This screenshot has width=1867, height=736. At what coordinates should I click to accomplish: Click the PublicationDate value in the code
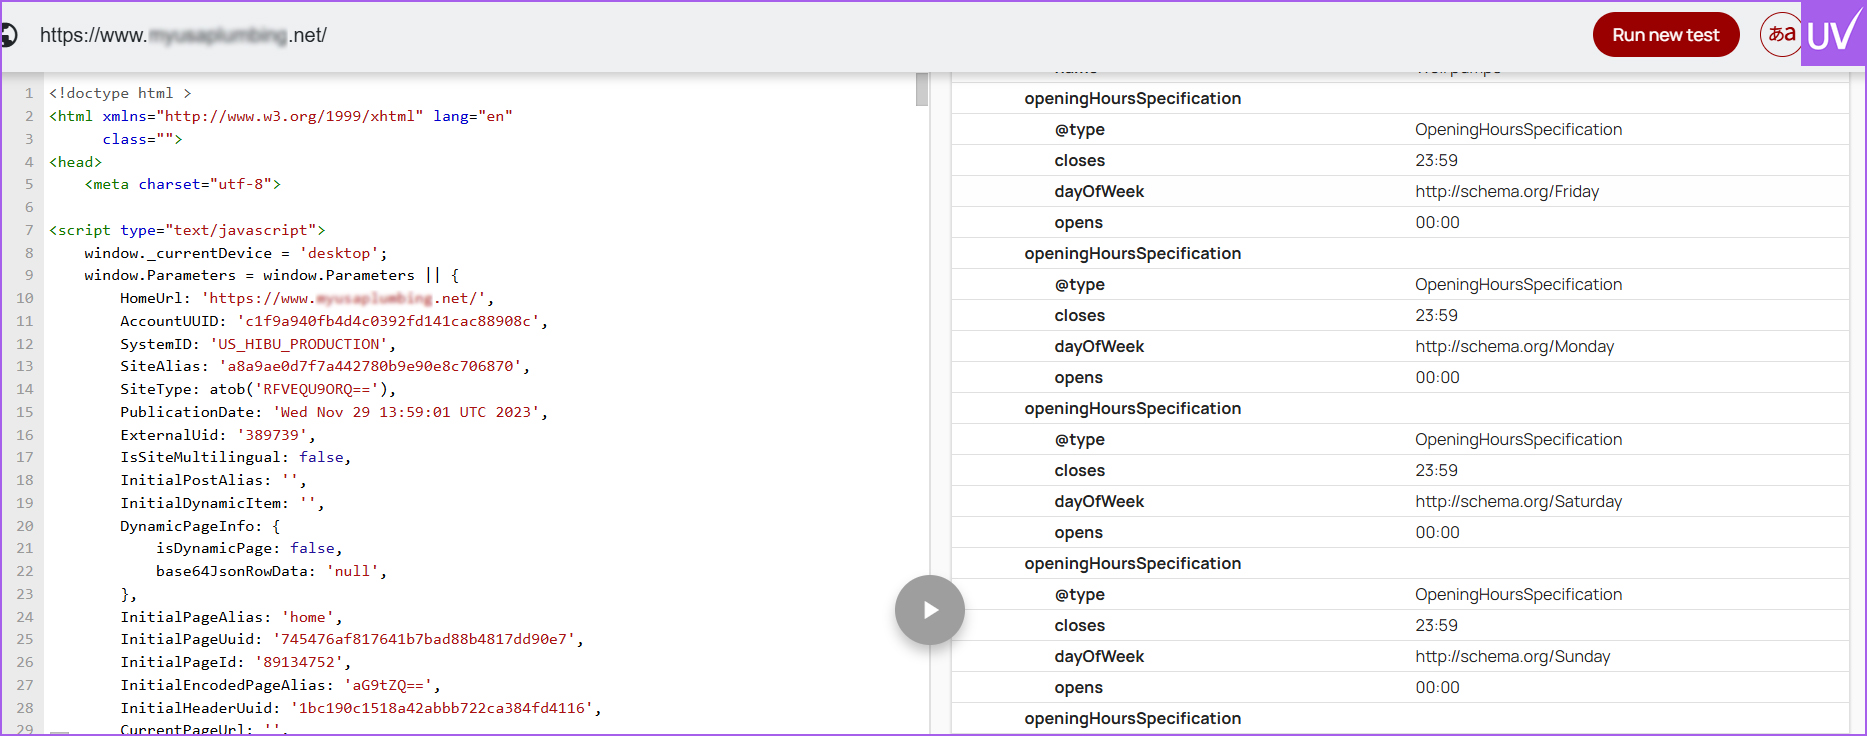tap(410, 412)
